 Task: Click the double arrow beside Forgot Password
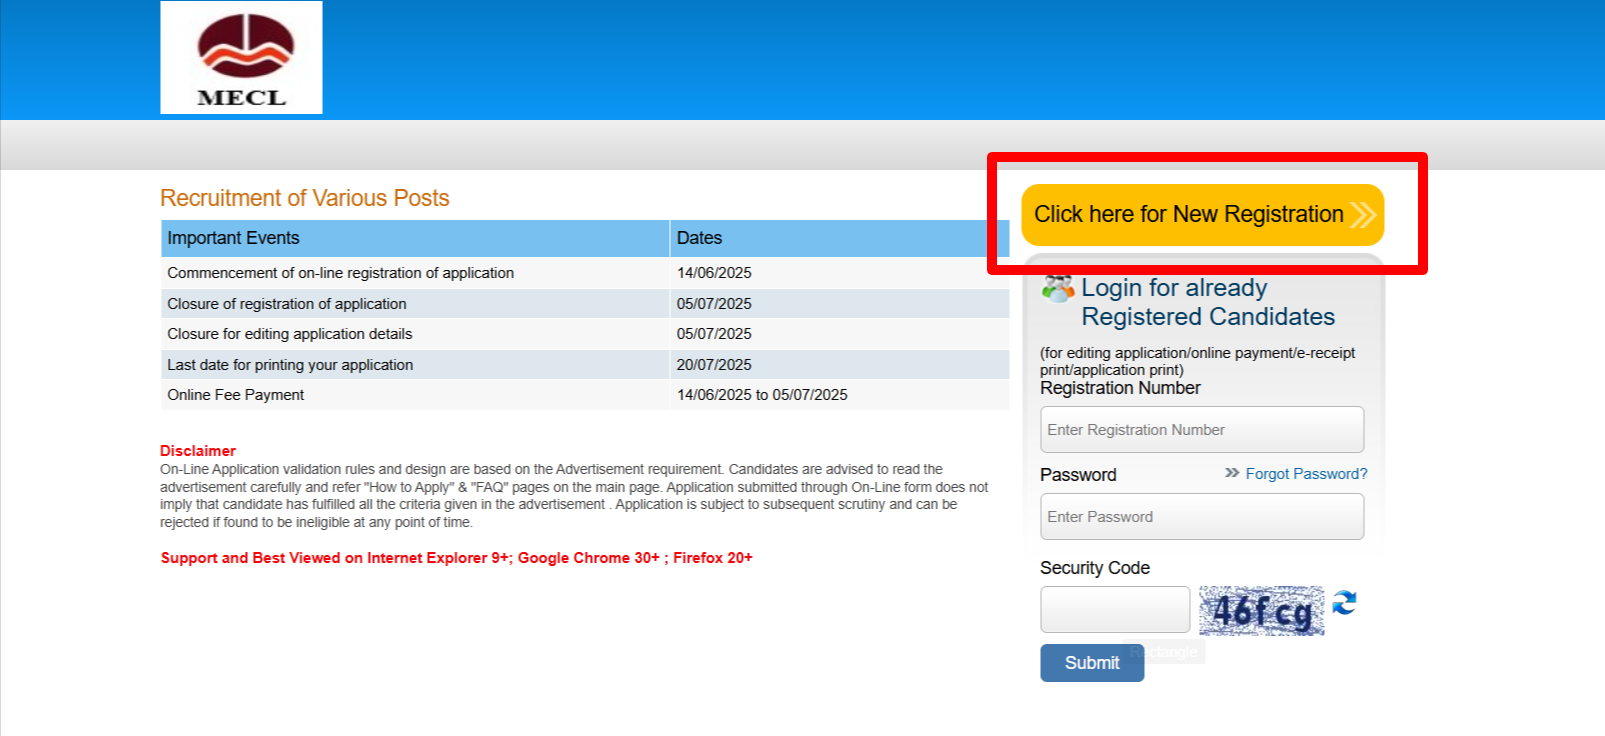(1232, 473)
